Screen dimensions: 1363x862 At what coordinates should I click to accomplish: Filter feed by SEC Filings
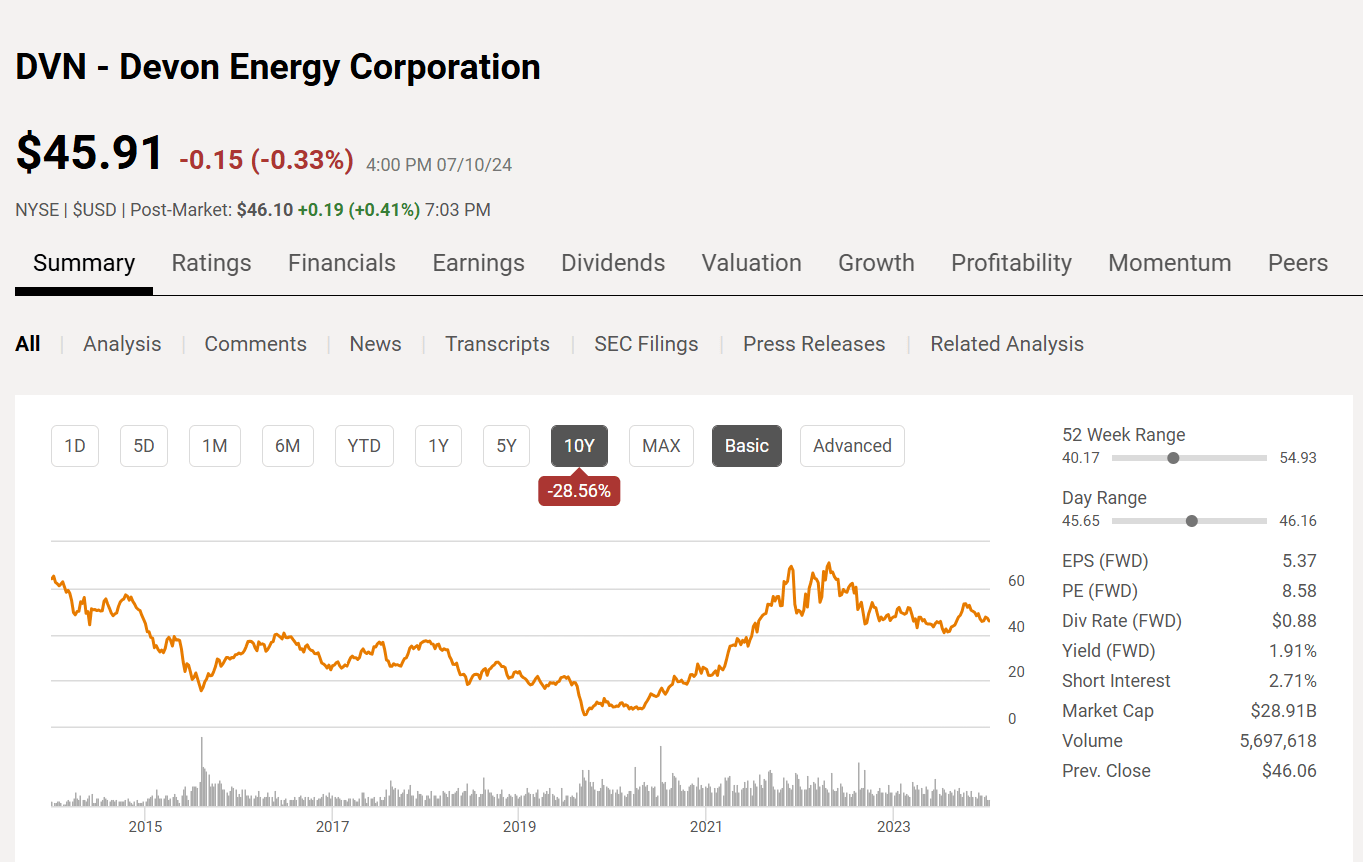646,344
